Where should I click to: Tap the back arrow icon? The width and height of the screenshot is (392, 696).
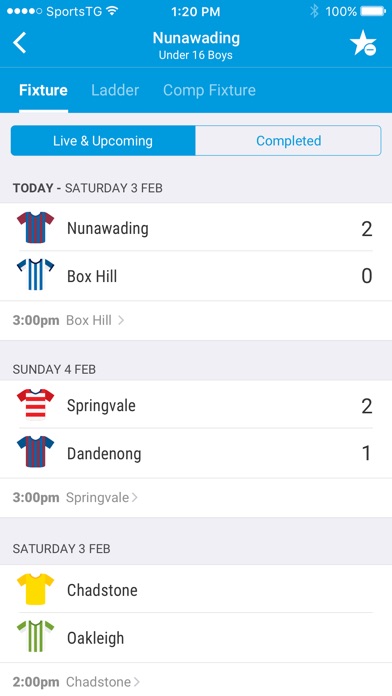(x=20, y=43)
